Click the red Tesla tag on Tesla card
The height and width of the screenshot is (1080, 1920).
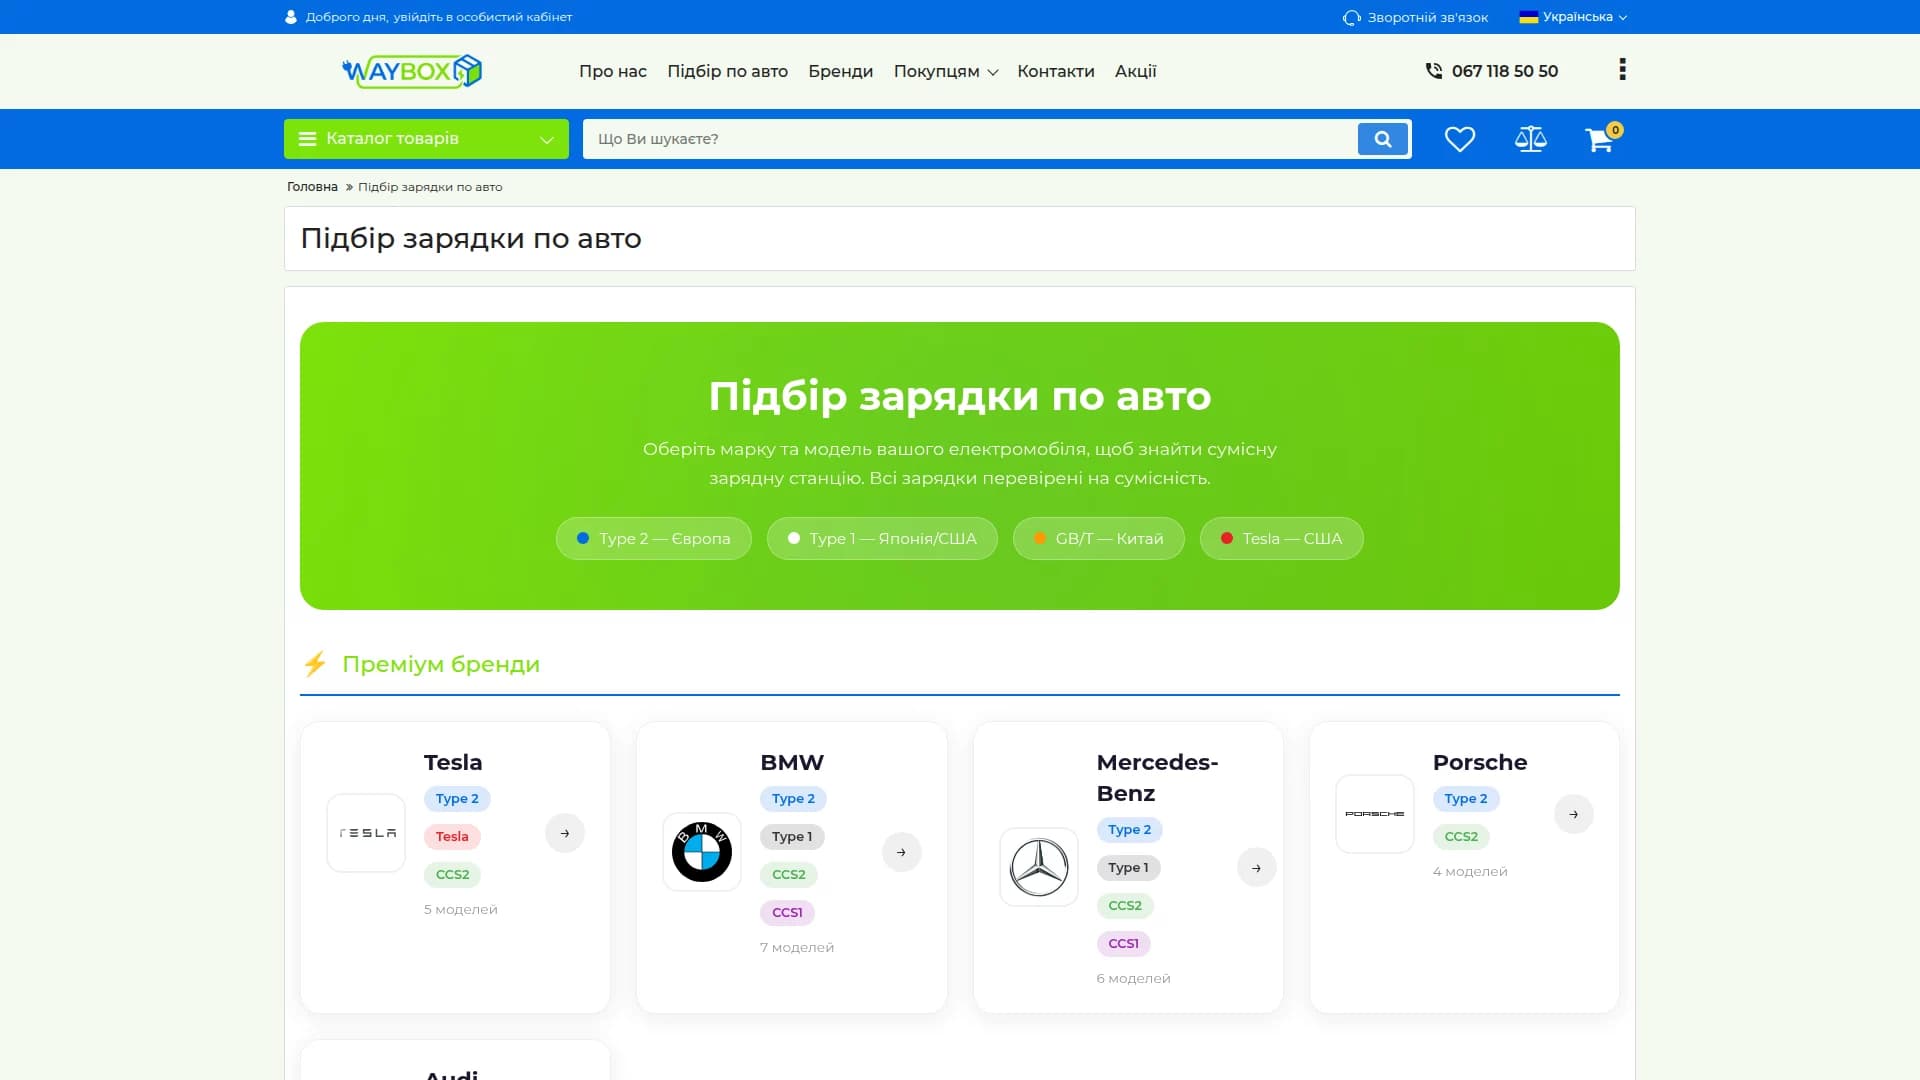pyautogui.click(x=452, y=837)
